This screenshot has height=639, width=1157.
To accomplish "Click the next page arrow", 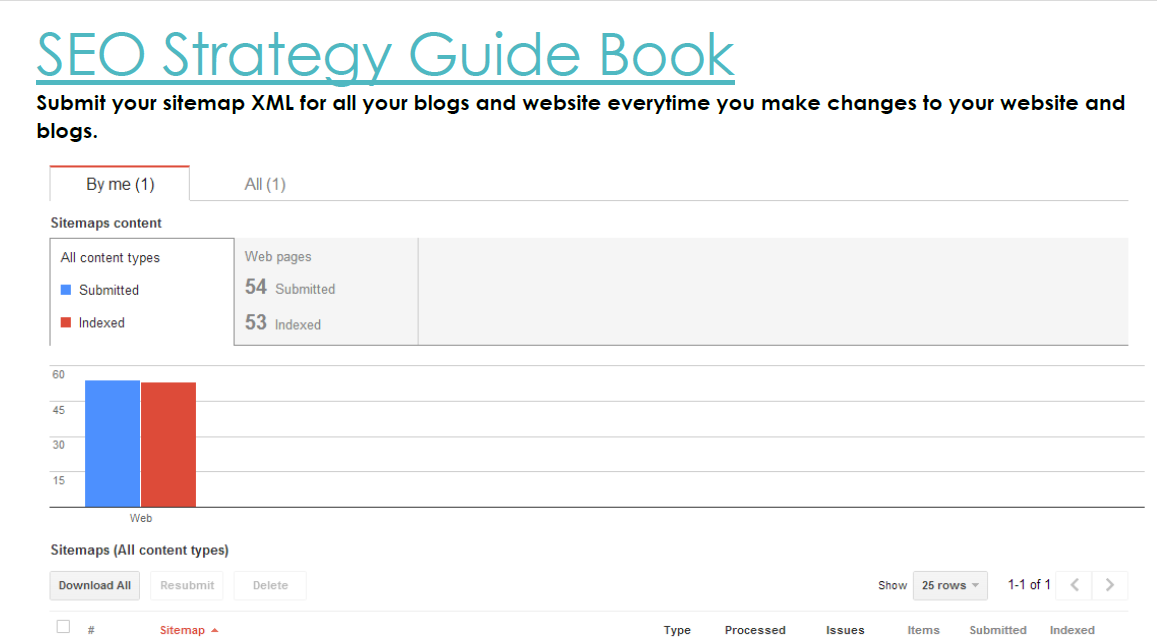I will (1109, 585).
